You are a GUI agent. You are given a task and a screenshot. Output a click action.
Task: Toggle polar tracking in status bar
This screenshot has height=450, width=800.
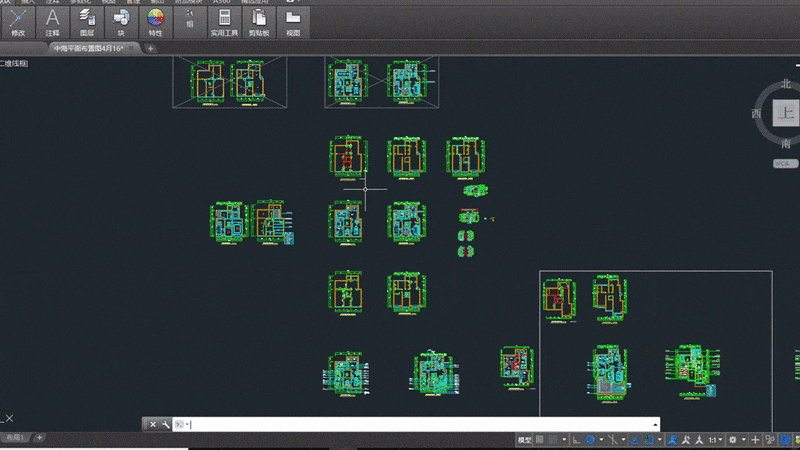(593, 439)
